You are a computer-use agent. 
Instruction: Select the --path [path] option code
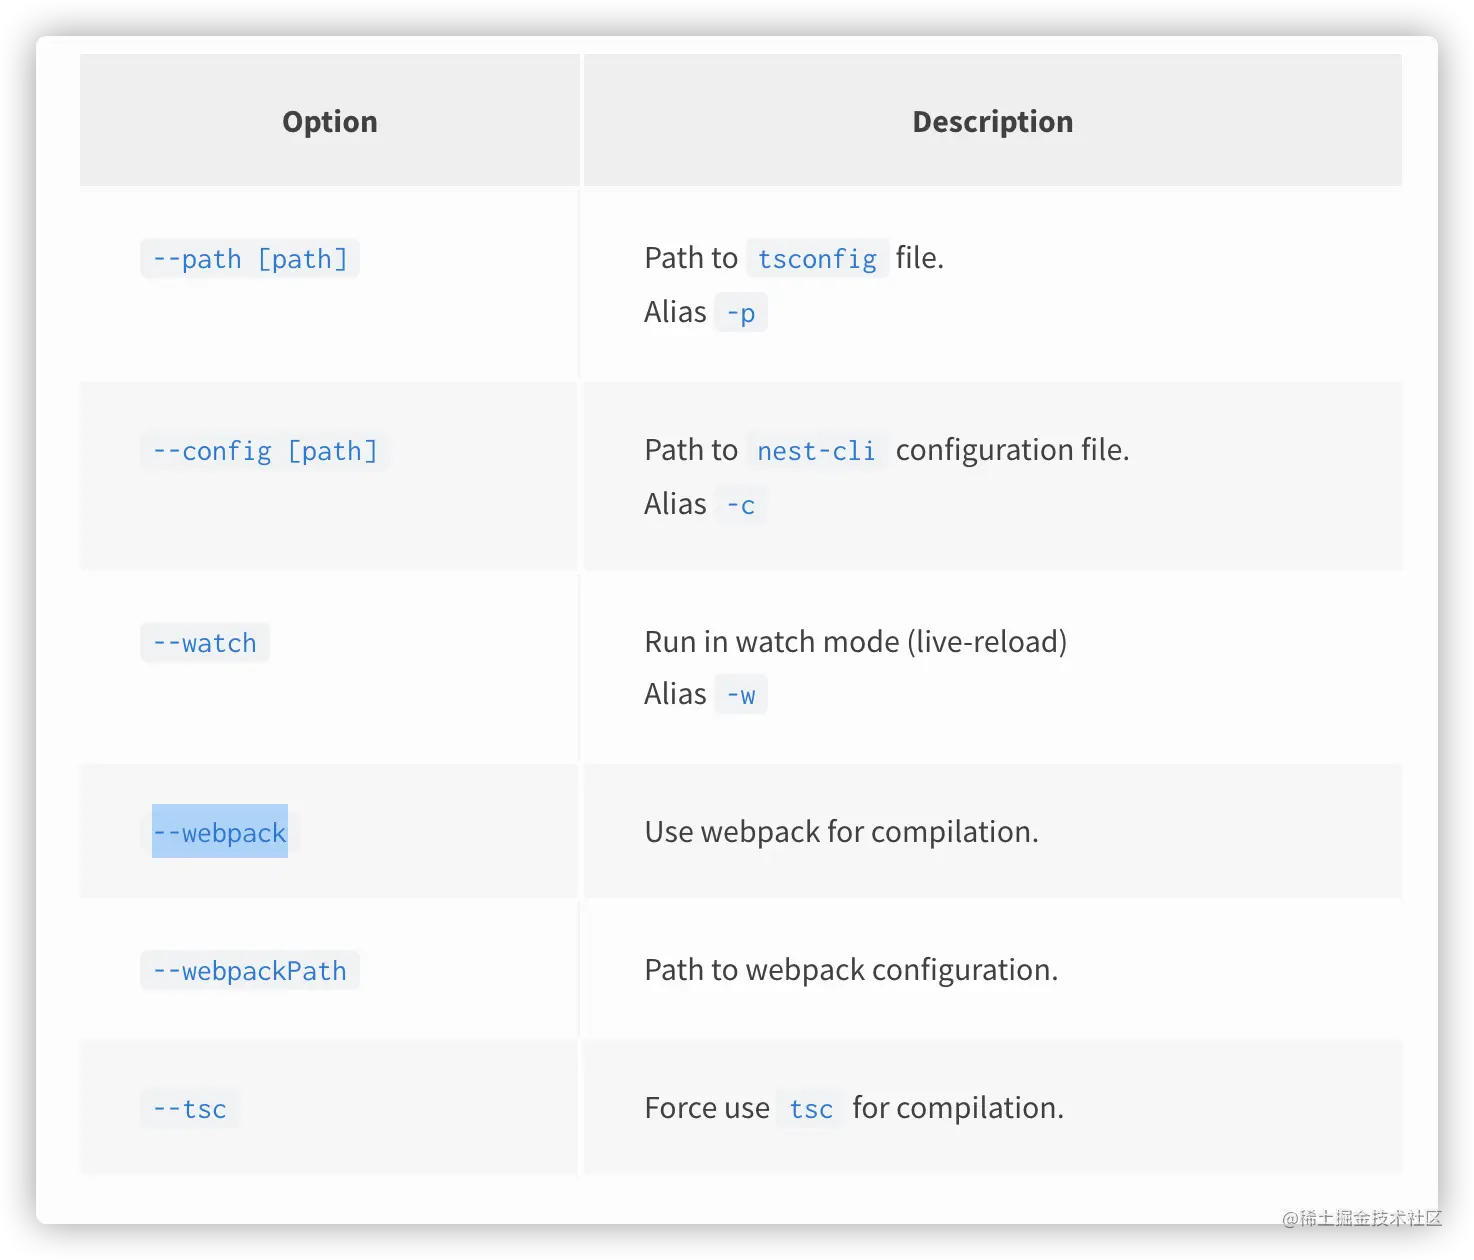(x=250, y=259)
